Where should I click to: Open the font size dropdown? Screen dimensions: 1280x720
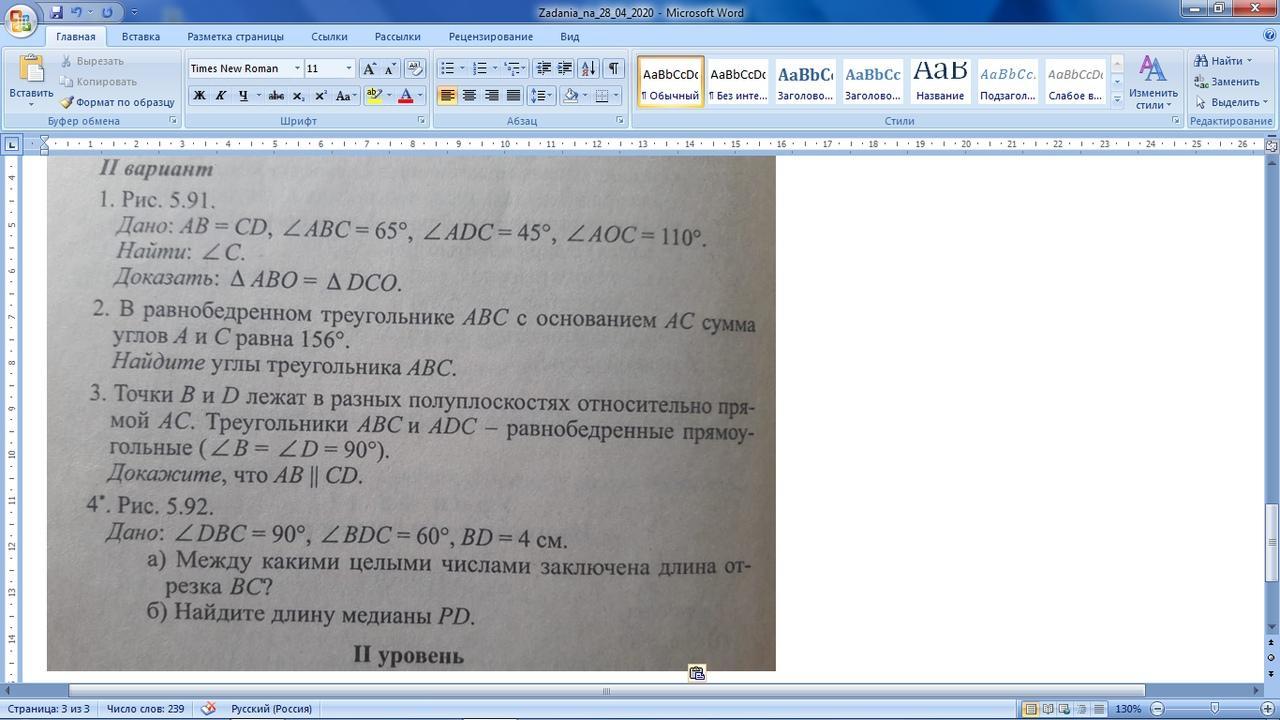pos(348,68)
